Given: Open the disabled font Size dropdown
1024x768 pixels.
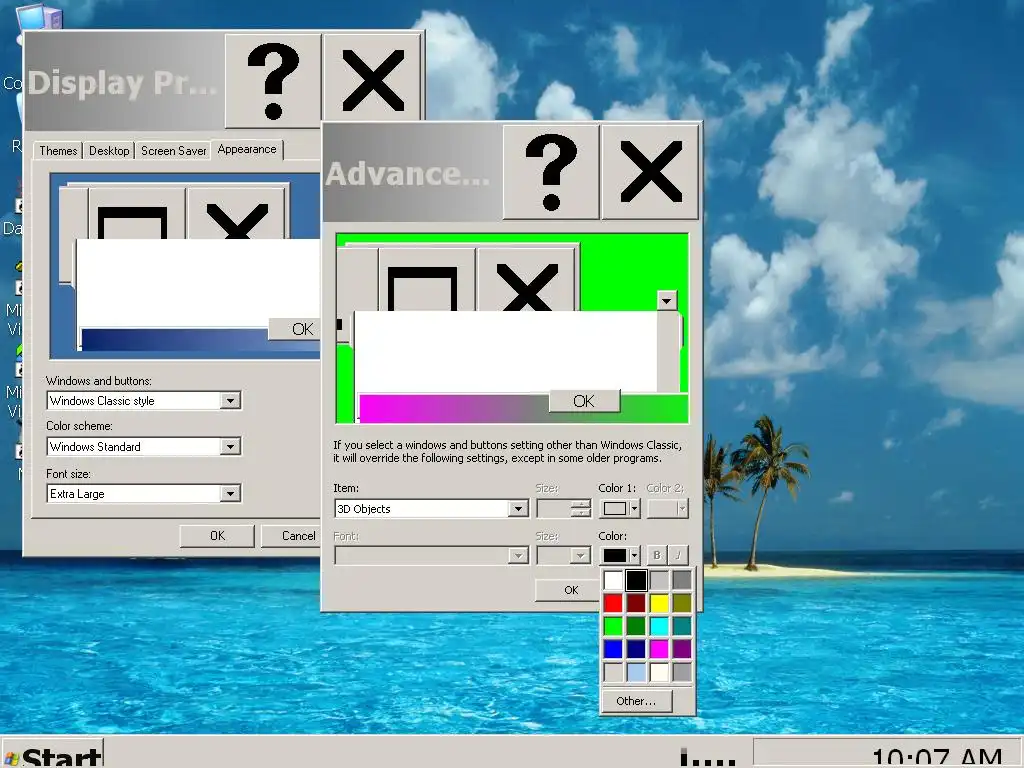Looking at the screenshot, I should (x=580, y=556).
